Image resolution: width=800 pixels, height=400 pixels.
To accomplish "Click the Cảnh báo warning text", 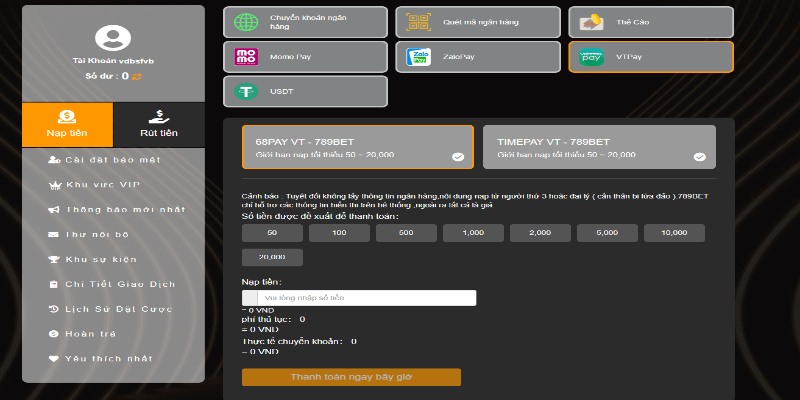I will pyautogui.click(x=475, y=201).
